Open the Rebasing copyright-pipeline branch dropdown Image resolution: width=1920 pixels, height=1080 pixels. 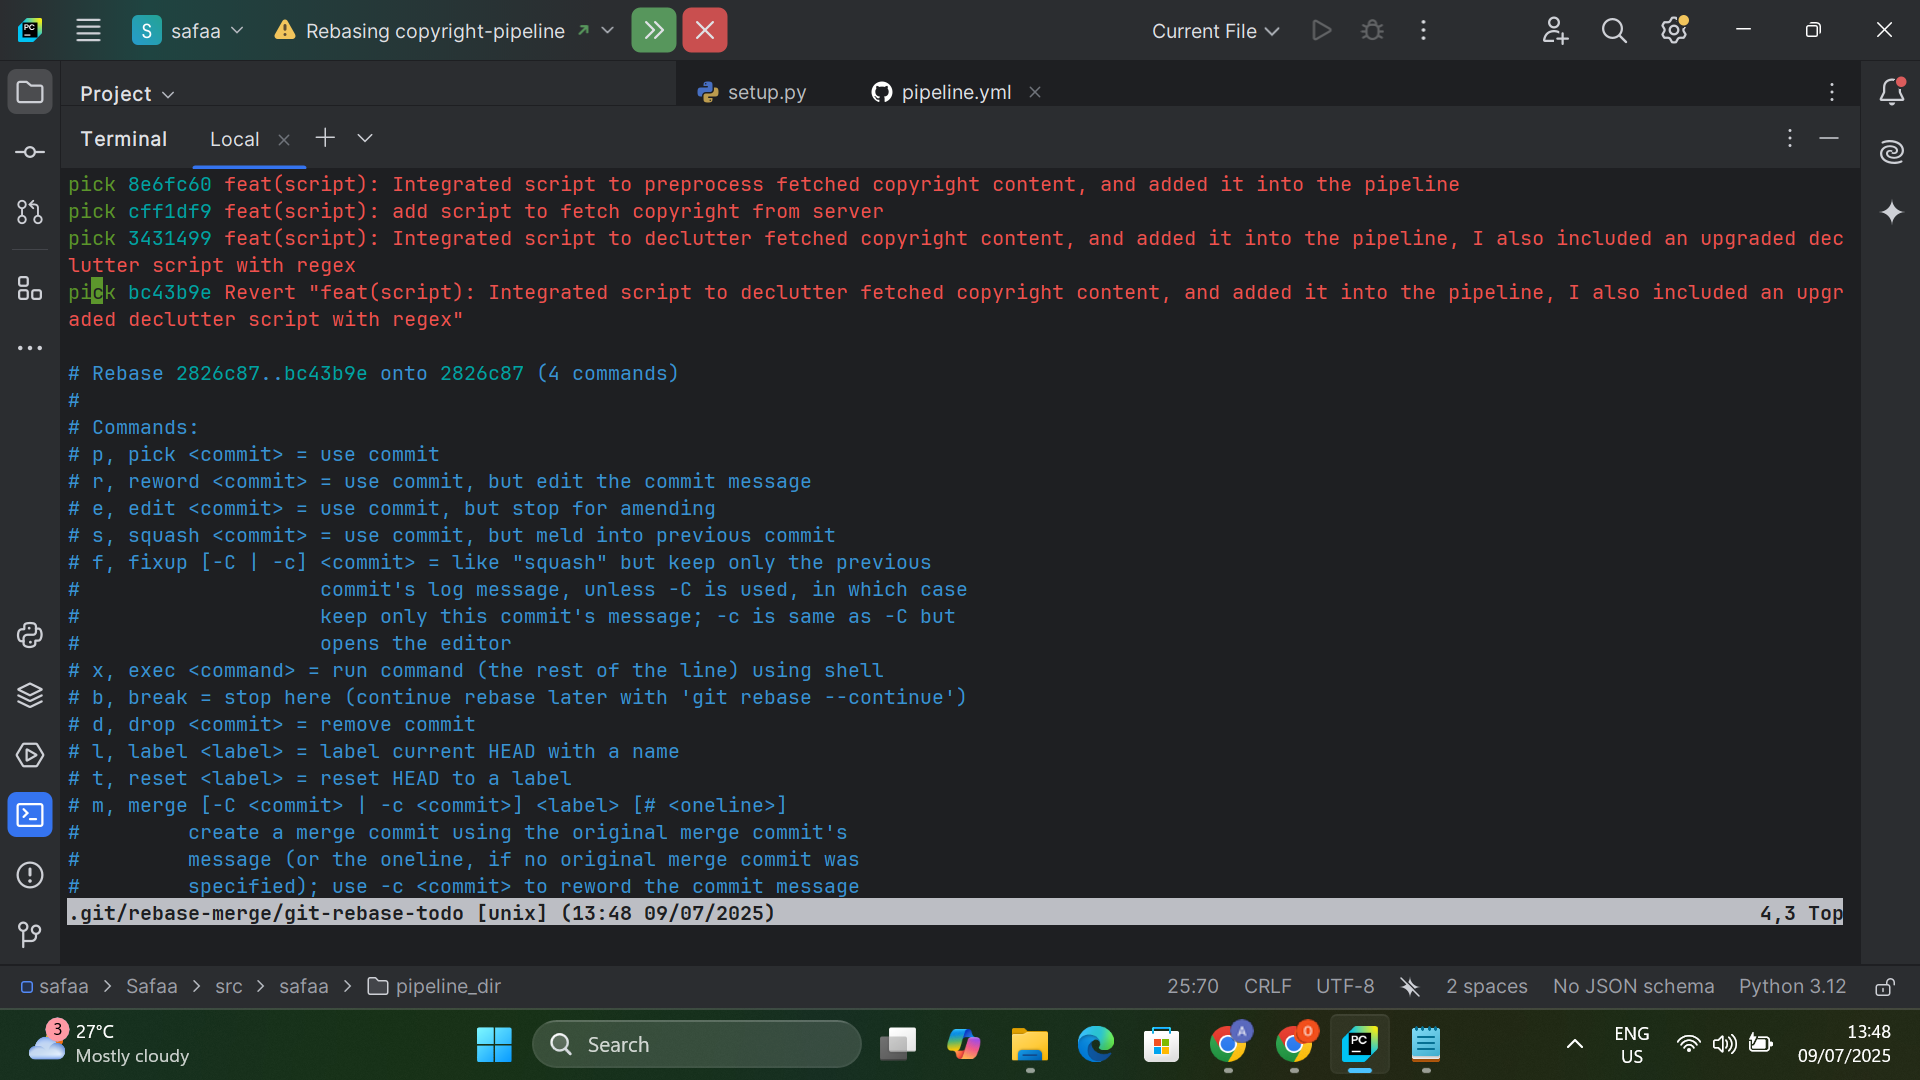pyautogui.click(x=444, y=30)
